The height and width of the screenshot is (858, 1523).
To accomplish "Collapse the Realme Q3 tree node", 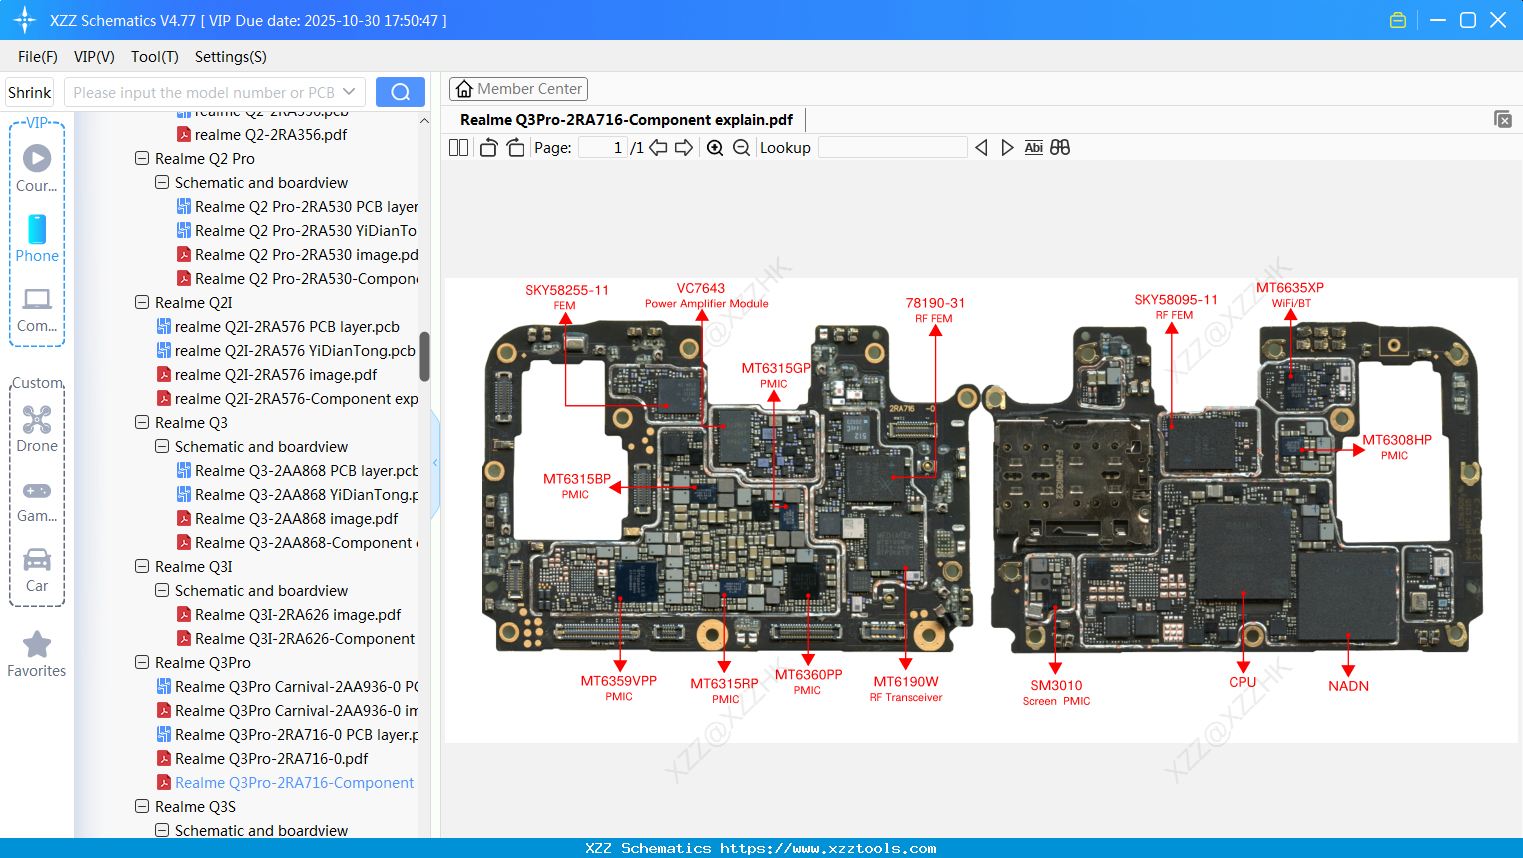I will [140, 422].
